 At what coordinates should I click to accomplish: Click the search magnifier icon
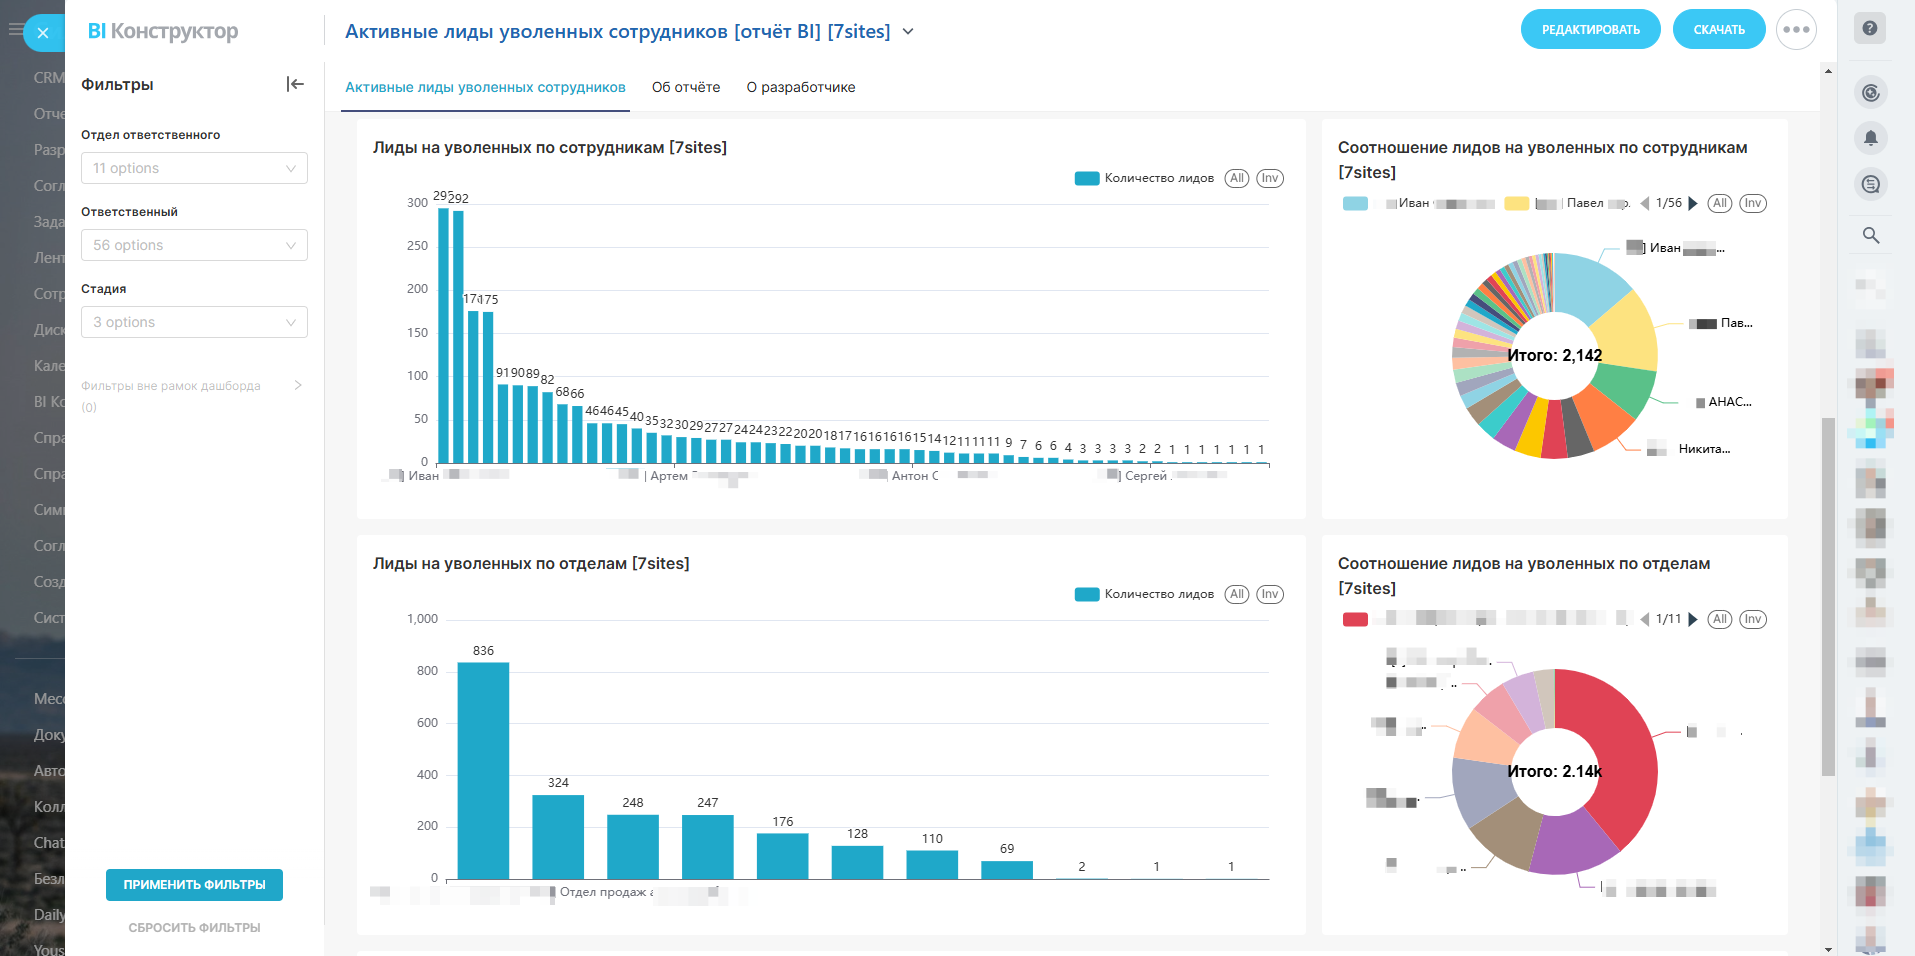pyautogui.click(x=1871, y=235)
